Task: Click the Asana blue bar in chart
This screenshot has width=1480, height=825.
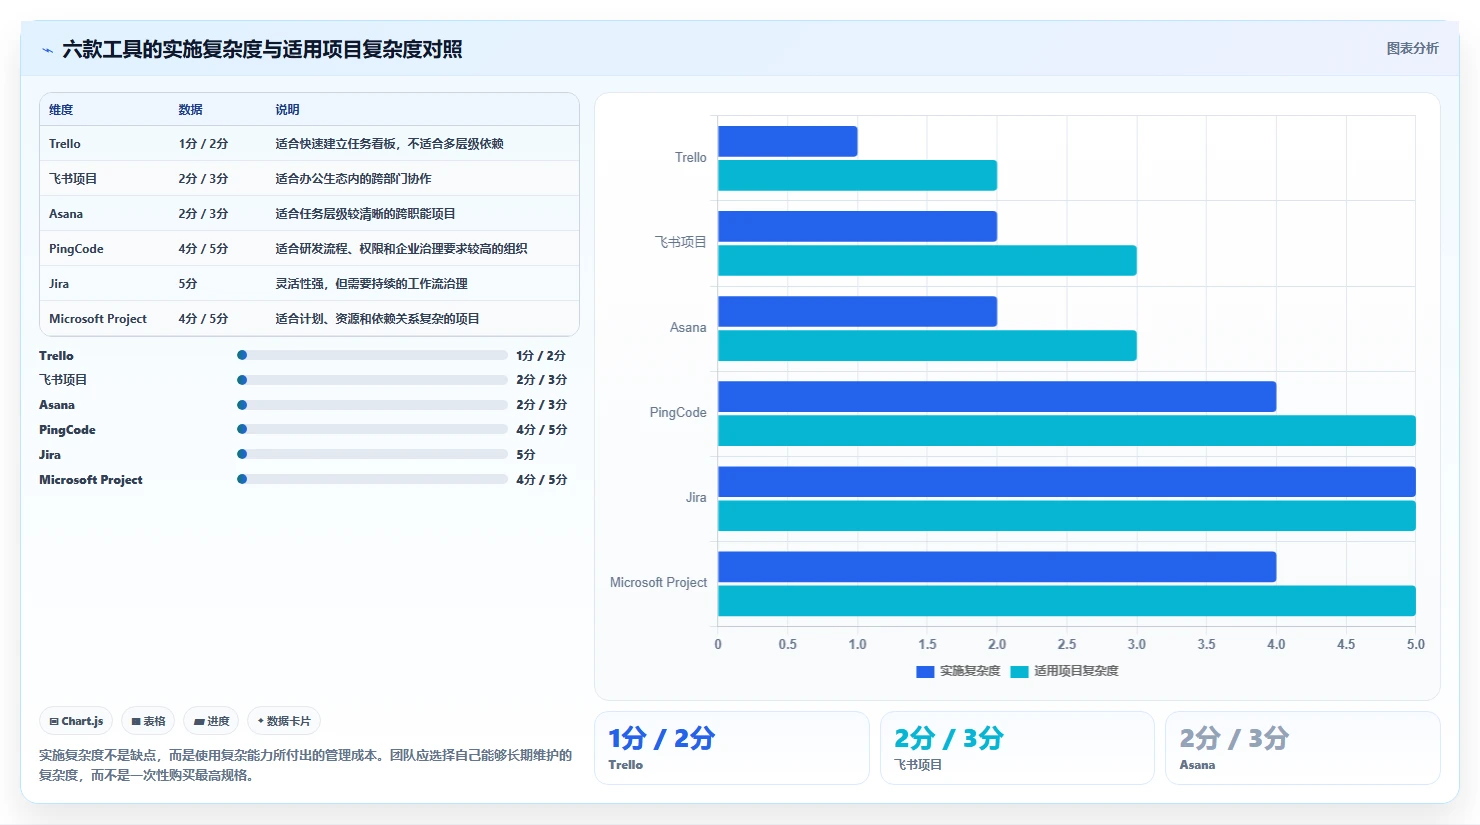Action: (858, 311)
